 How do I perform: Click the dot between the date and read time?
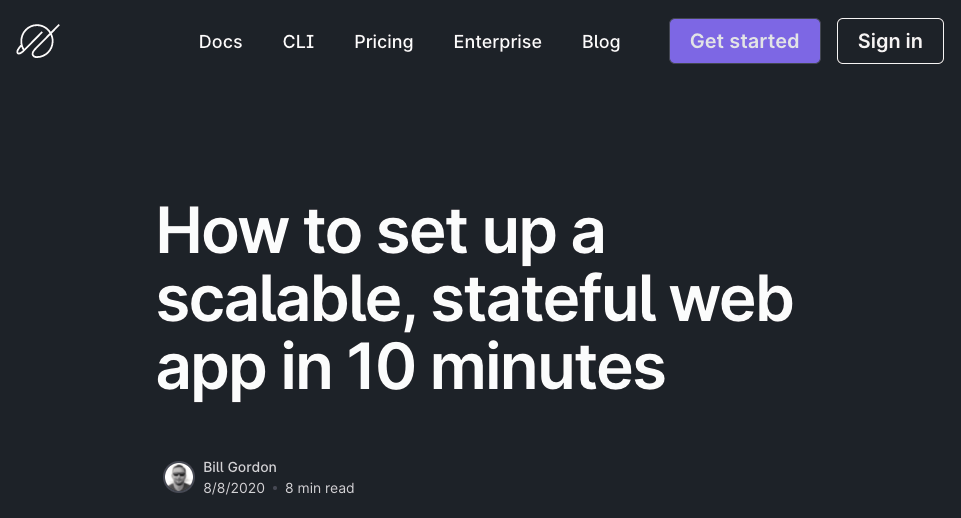tap(275, 489)
